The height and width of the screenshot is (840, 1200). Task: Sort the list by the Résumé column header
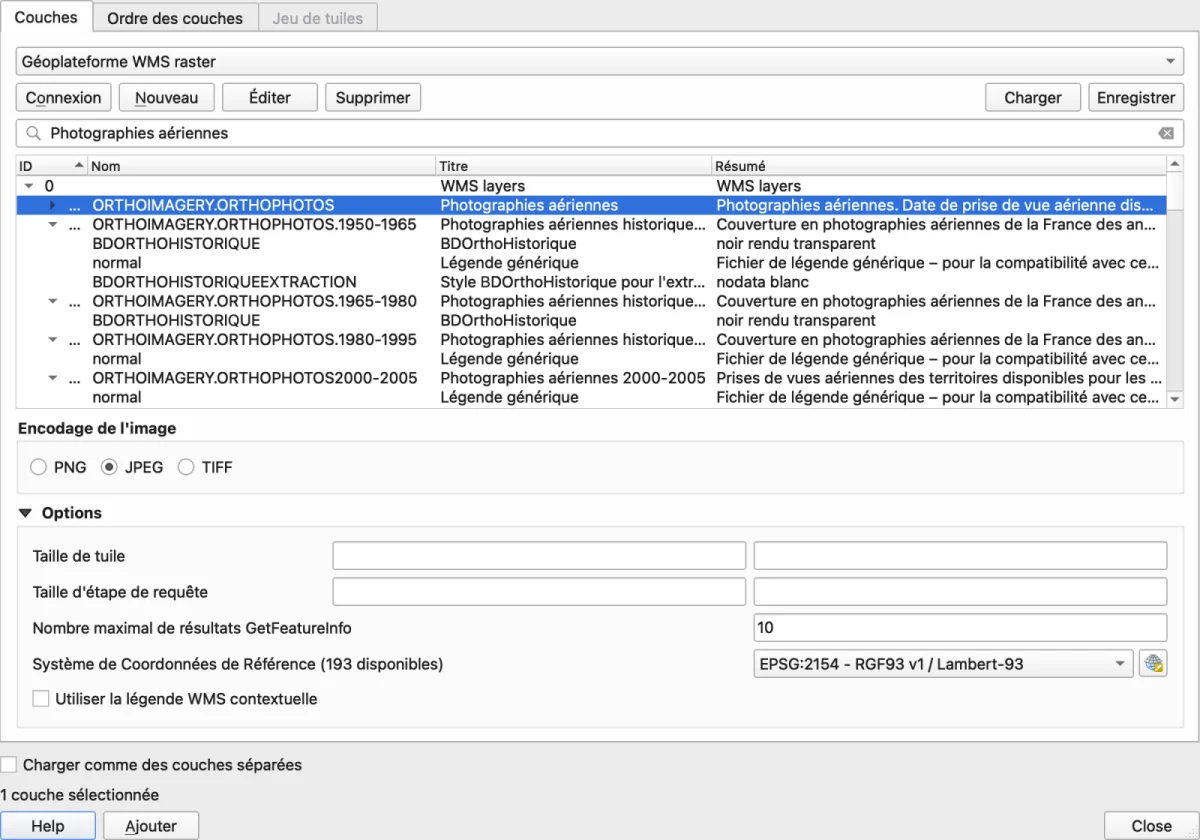pyautogui.click(x=938, y=166)
